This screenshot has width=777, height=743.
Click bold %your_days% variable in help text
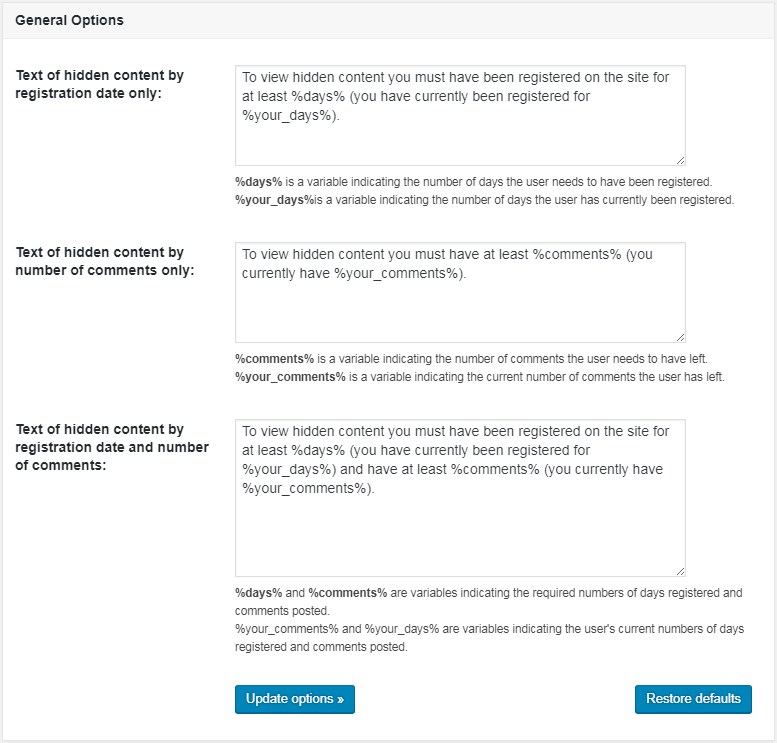click(275, 200)
